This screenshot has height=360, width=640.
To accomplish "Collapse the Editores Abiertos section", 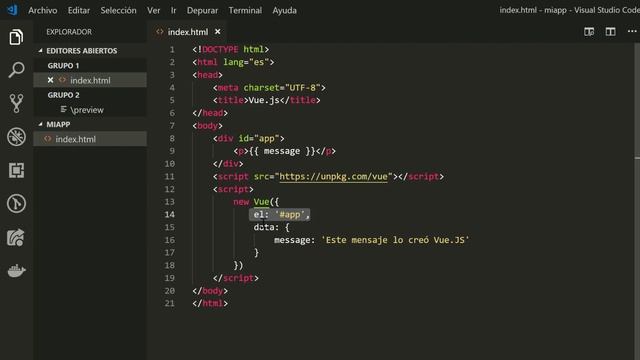I will tap(40, 51).
